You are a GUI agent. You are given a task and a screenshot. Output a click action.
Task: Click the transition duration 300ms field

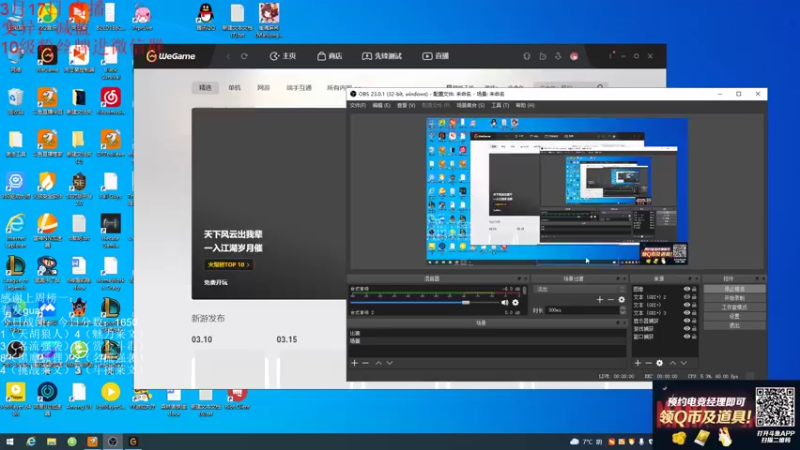[x=582, y=310]
